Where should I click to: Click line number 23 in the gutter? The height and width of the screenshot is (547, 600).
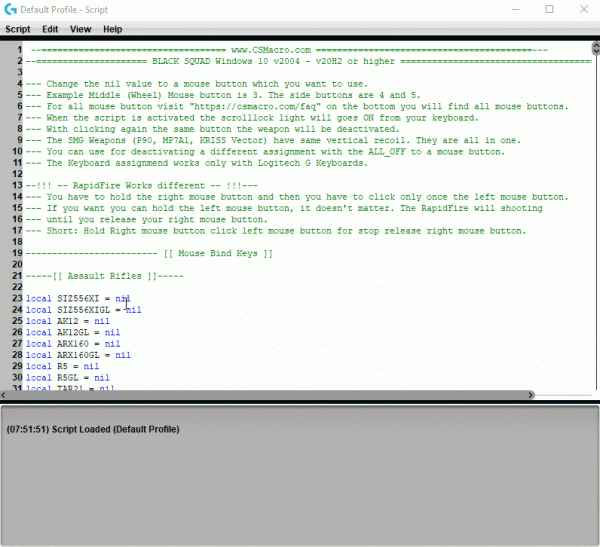click(17, 299)
